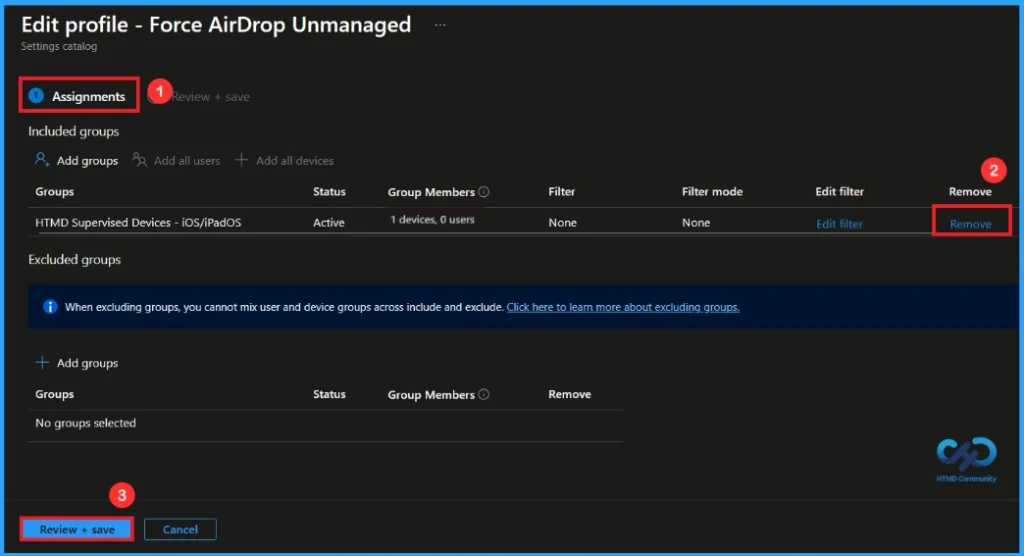Select the Assignments step tab
Image resolution: width=1024 pixels, height=556 pixels.
click(79, 96)
